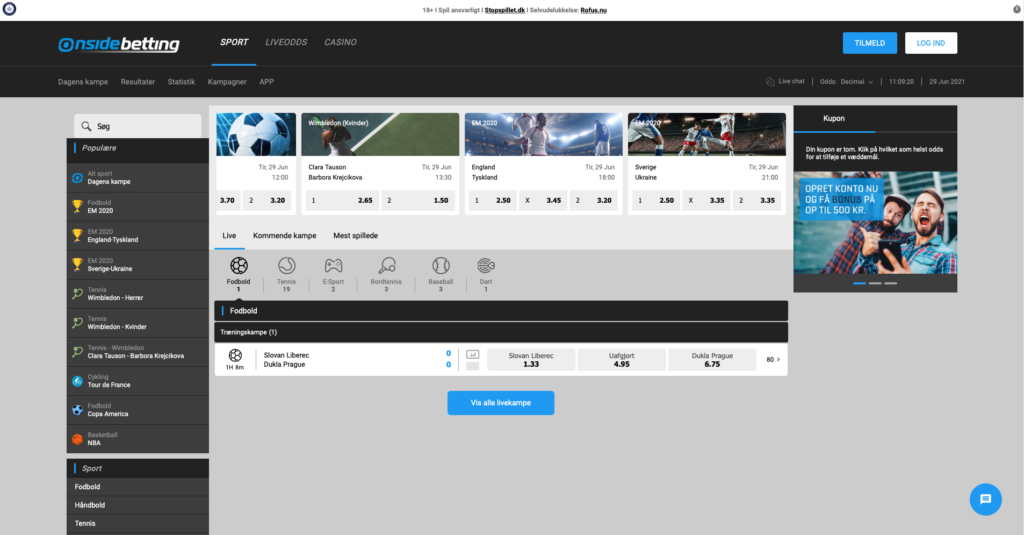Select the E-Sport controller icon
Screen dimensions: 1024x535
[x=333, y=265]
